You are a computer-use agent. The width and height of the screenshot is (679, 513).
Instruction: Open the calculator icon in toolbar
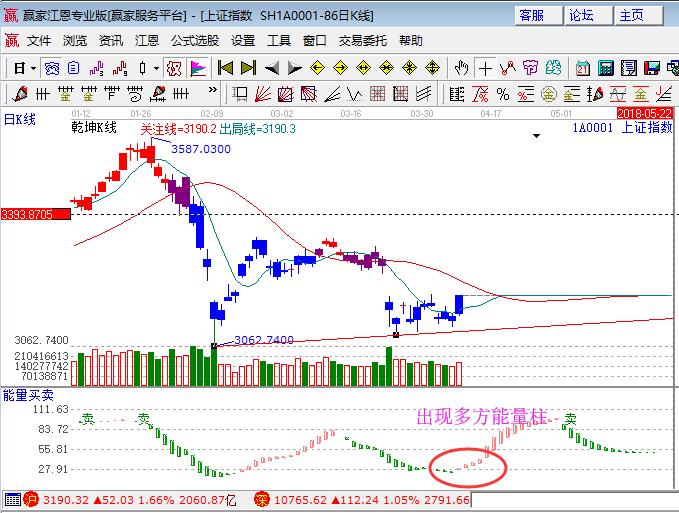(606, 68)
